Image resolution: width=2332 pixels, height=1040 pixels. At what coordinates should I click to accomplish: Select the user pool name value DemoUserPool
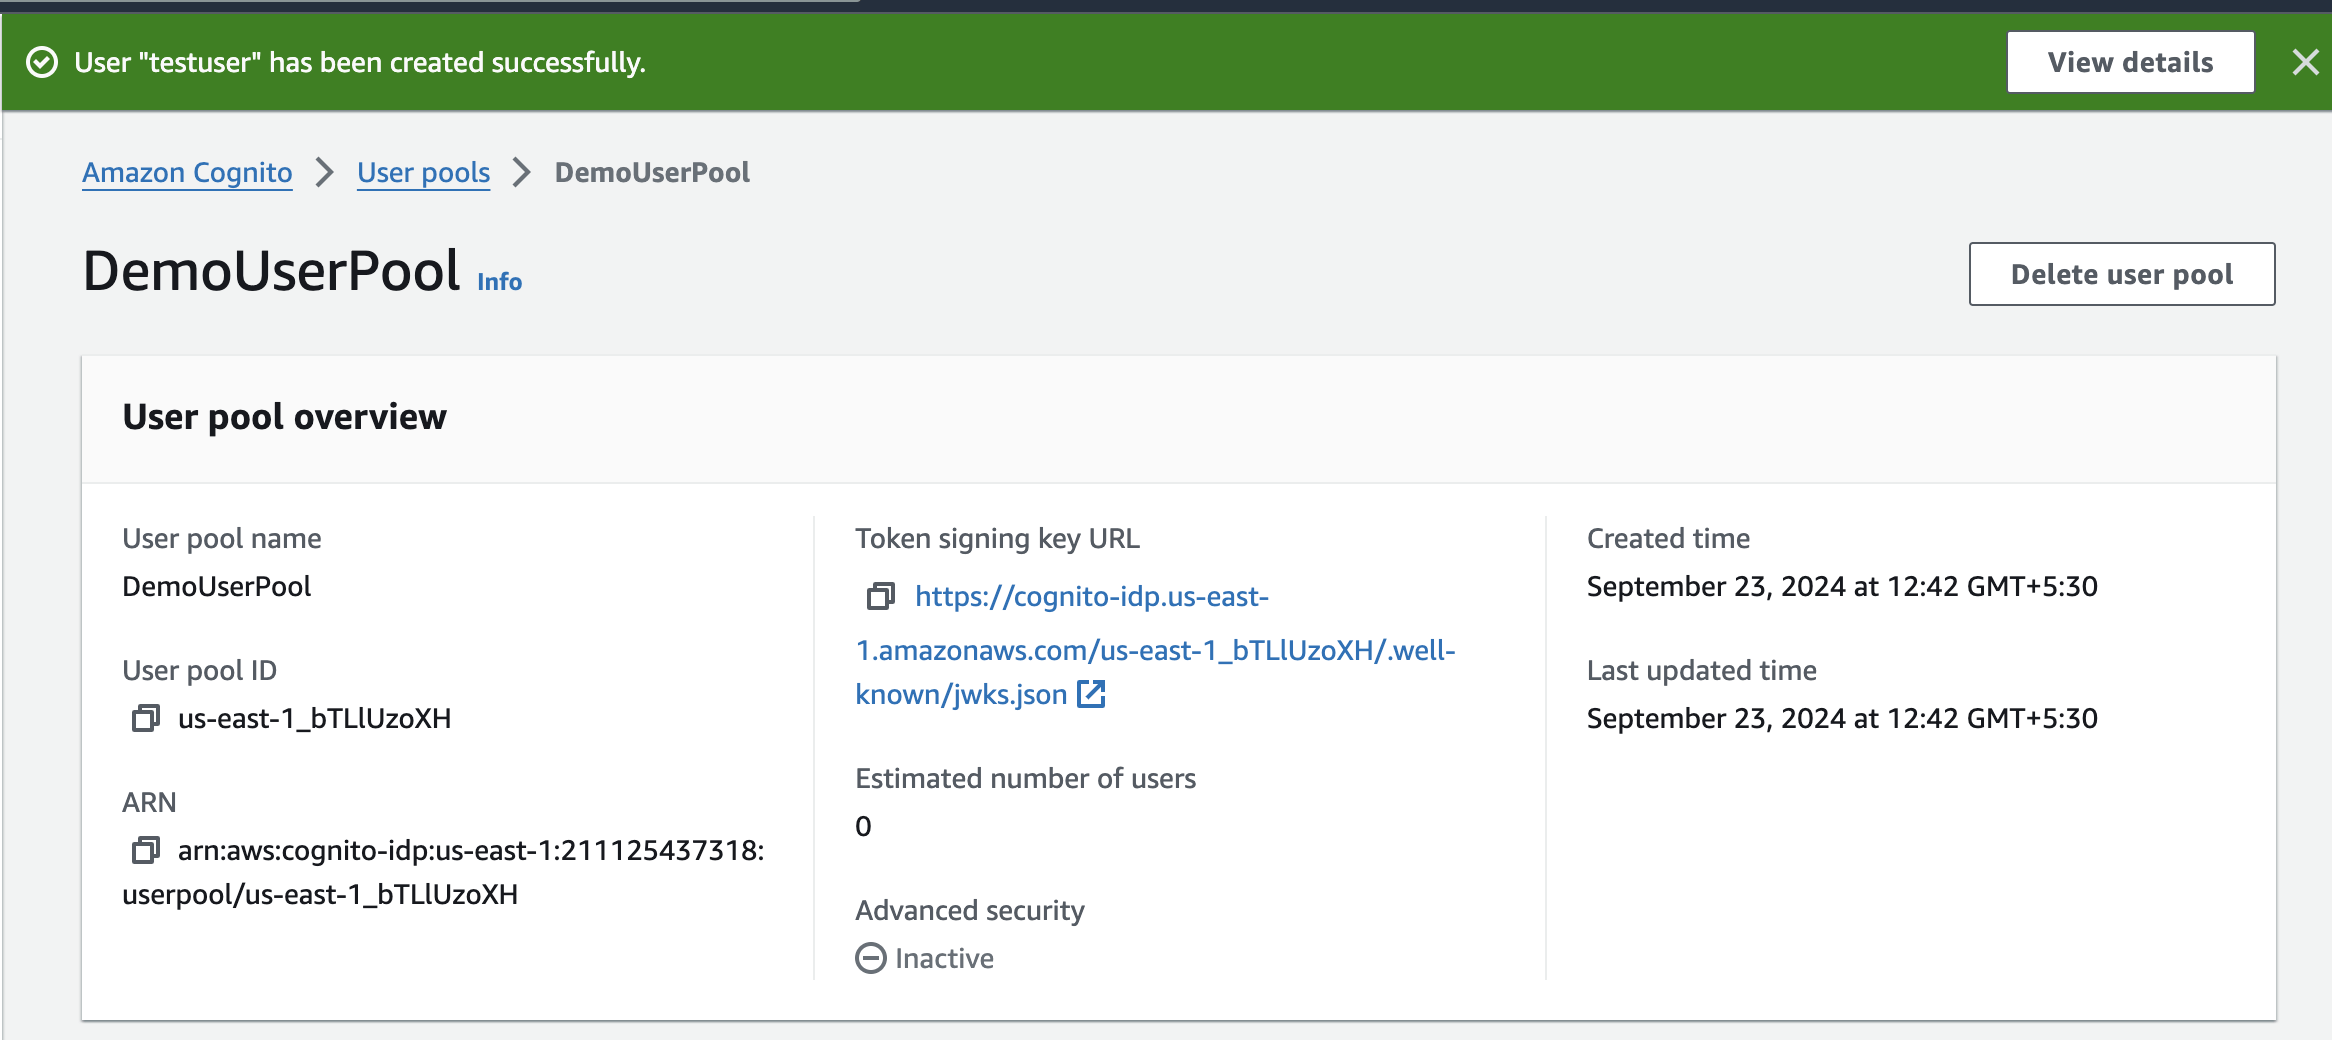pyautogui.click(x=217, y=586)
